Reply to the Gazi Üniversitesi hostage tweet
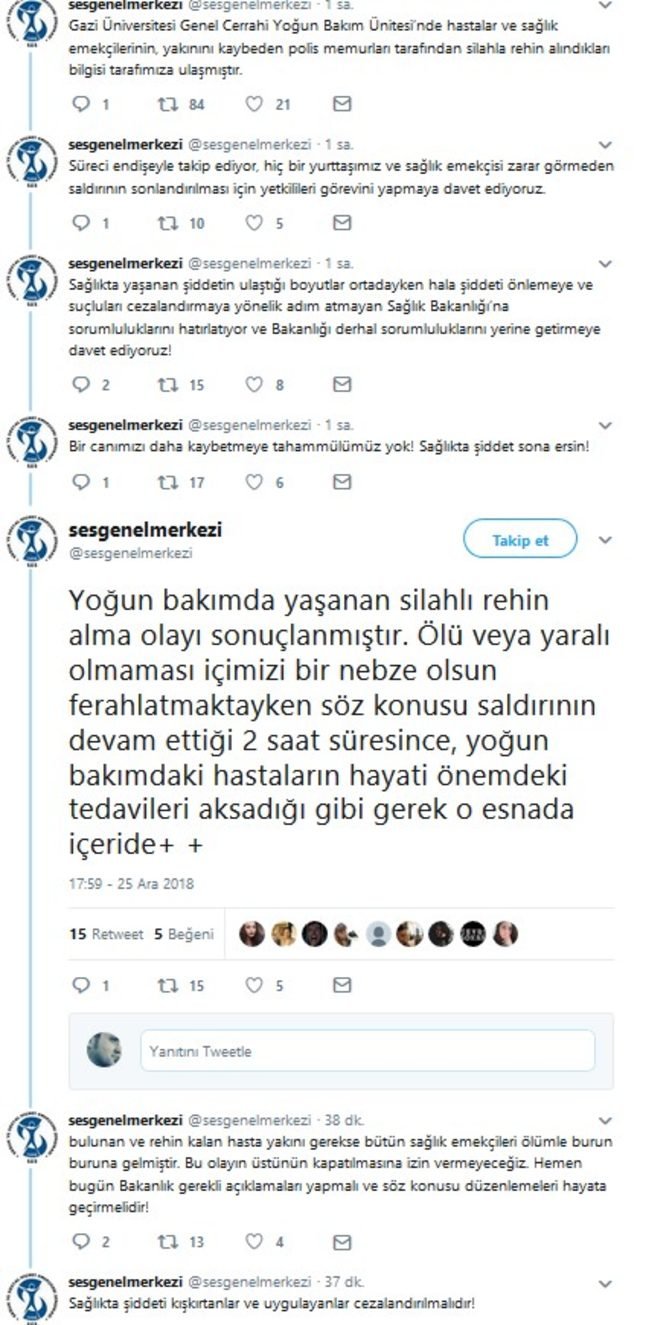The image size is (670, 1325). 82,104
